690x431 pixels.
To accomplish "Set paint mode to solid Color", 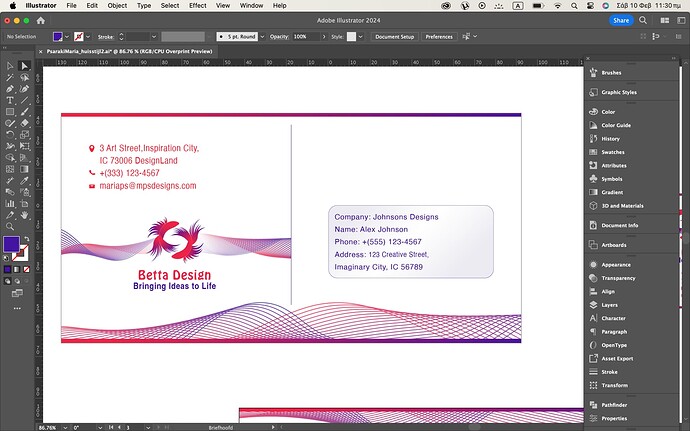I will pyautogui.click(x=7, y=269).
